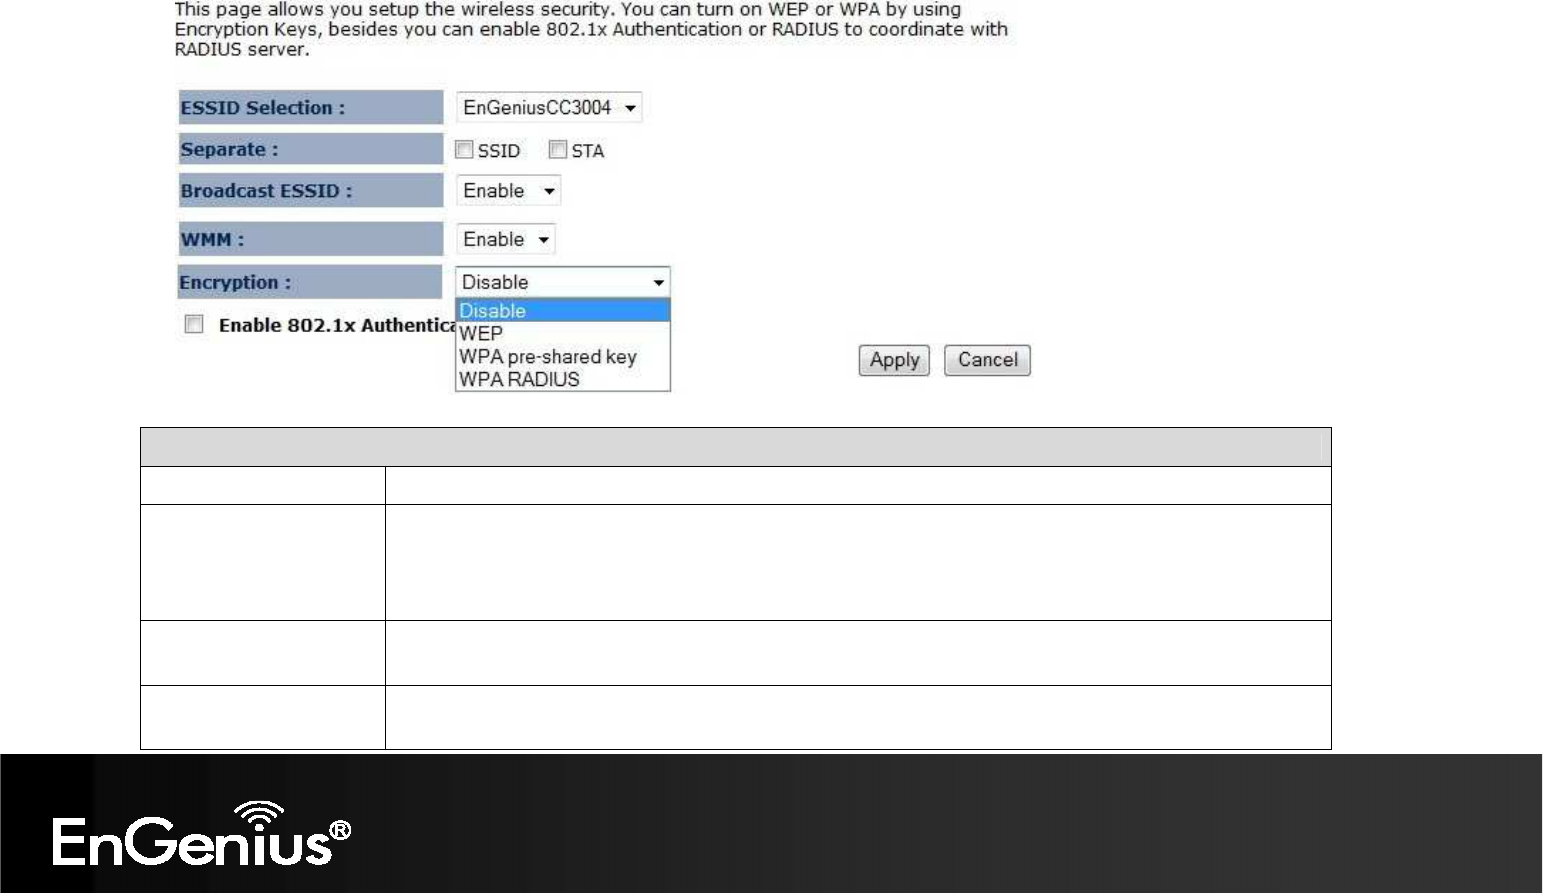Open the WMM Enable dropdown

(505, 239)
